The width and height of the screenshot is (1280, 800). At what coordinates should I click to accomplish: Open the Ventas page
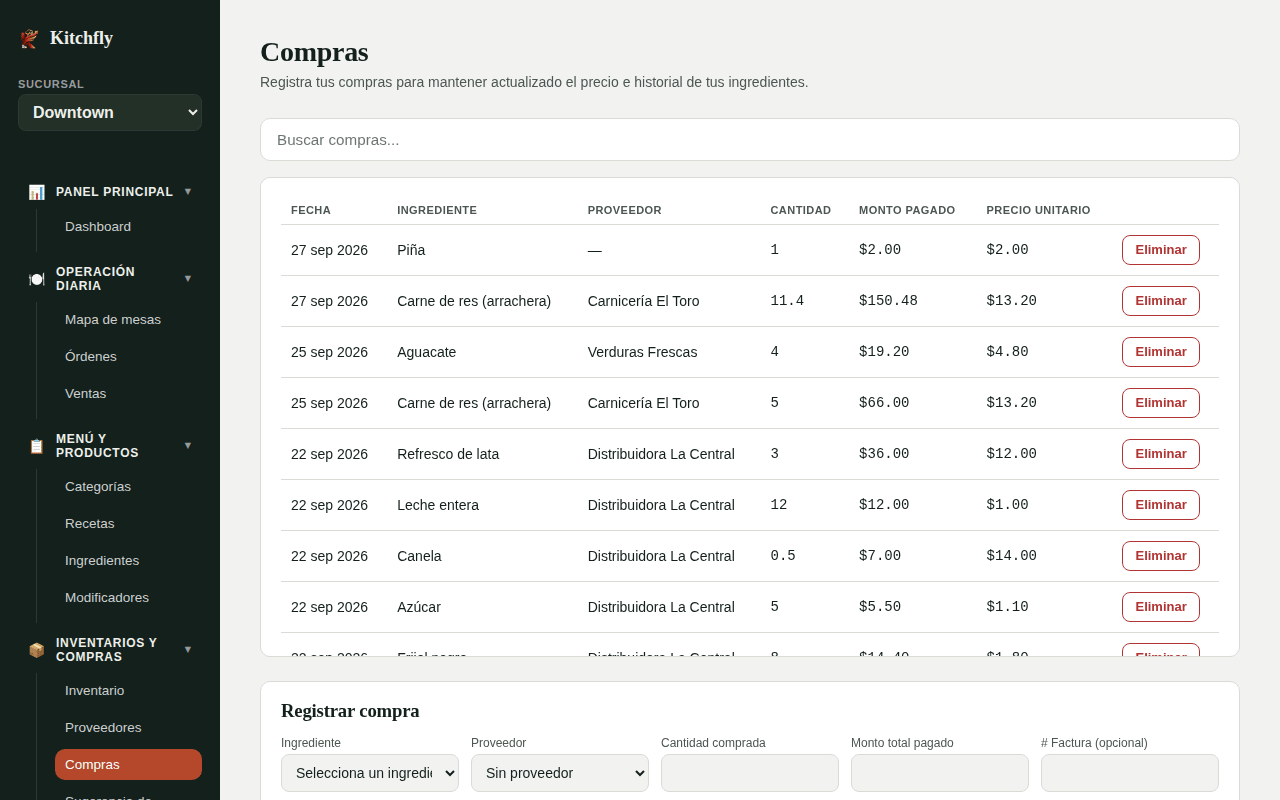coord(128,394)
